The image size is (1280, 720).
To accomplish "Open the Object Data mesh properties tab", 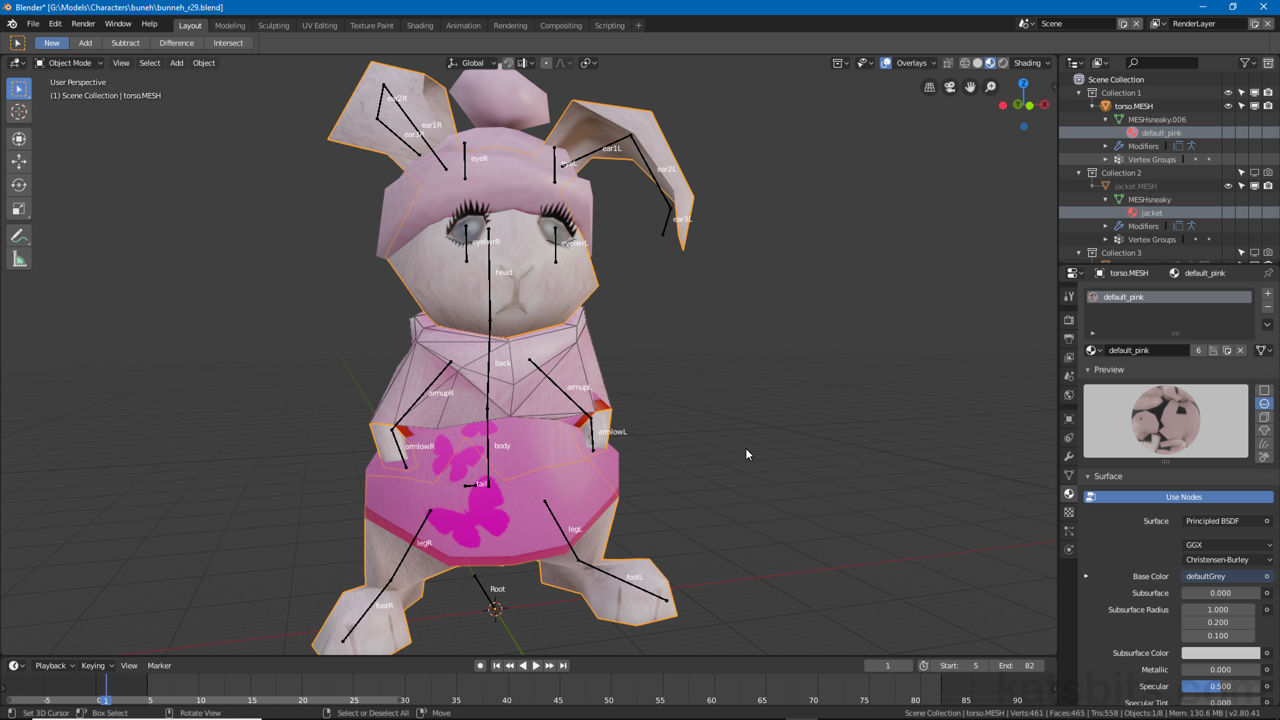I will click(1069, 475).
